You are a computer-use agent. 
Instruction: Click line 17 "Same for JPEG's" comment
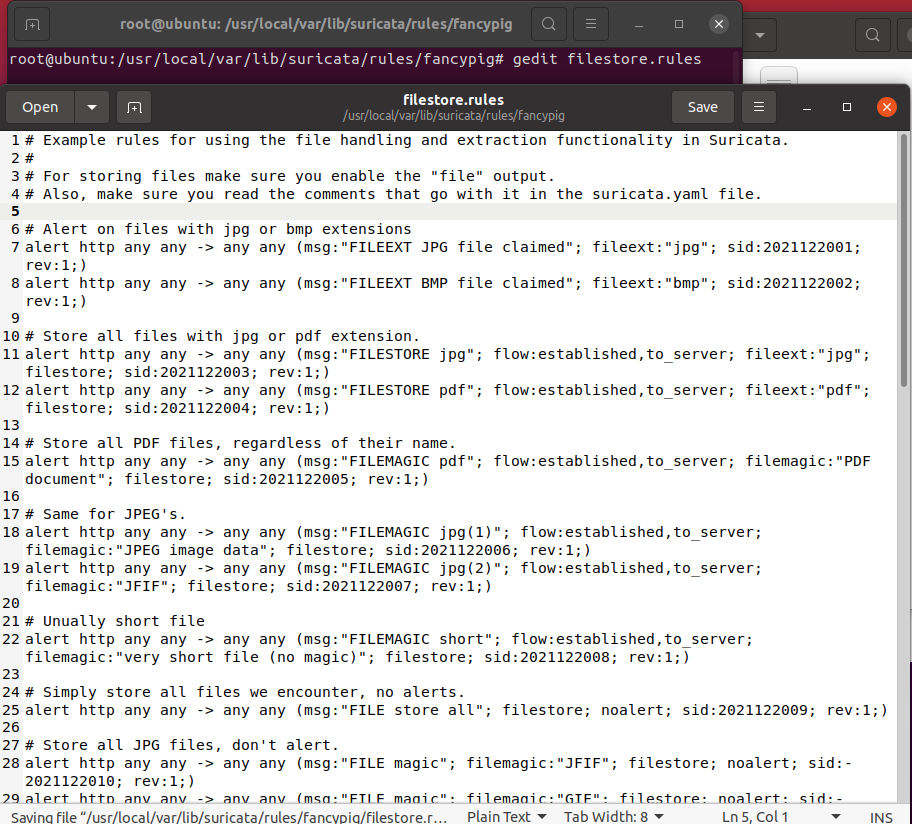point(105,514)
